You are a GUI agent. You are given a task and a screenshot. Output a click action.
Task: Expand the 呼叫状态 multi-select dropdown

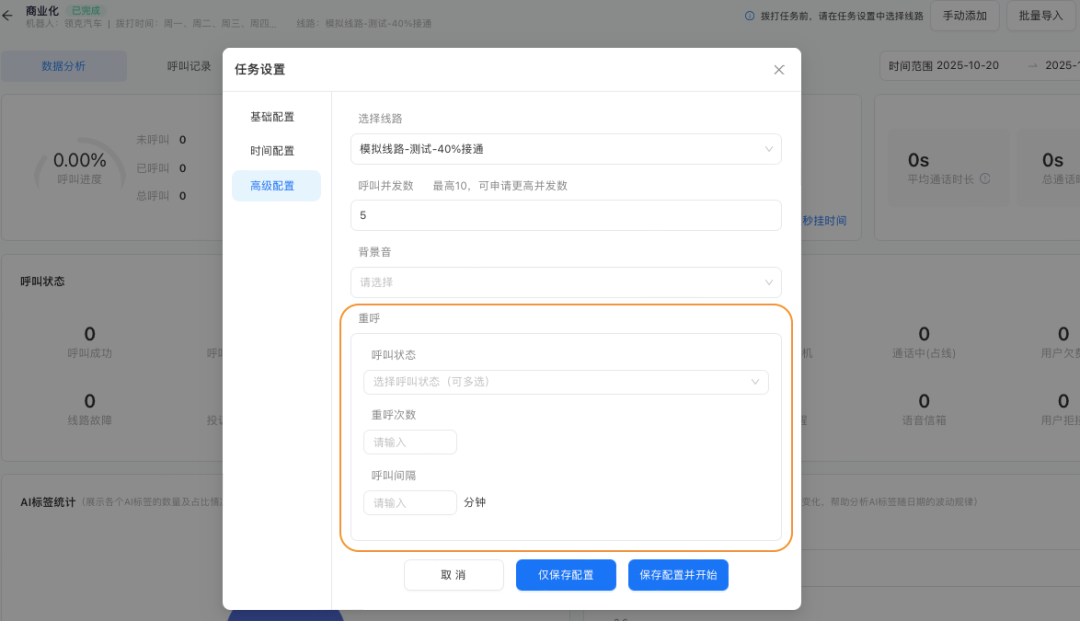coord(565,381)
